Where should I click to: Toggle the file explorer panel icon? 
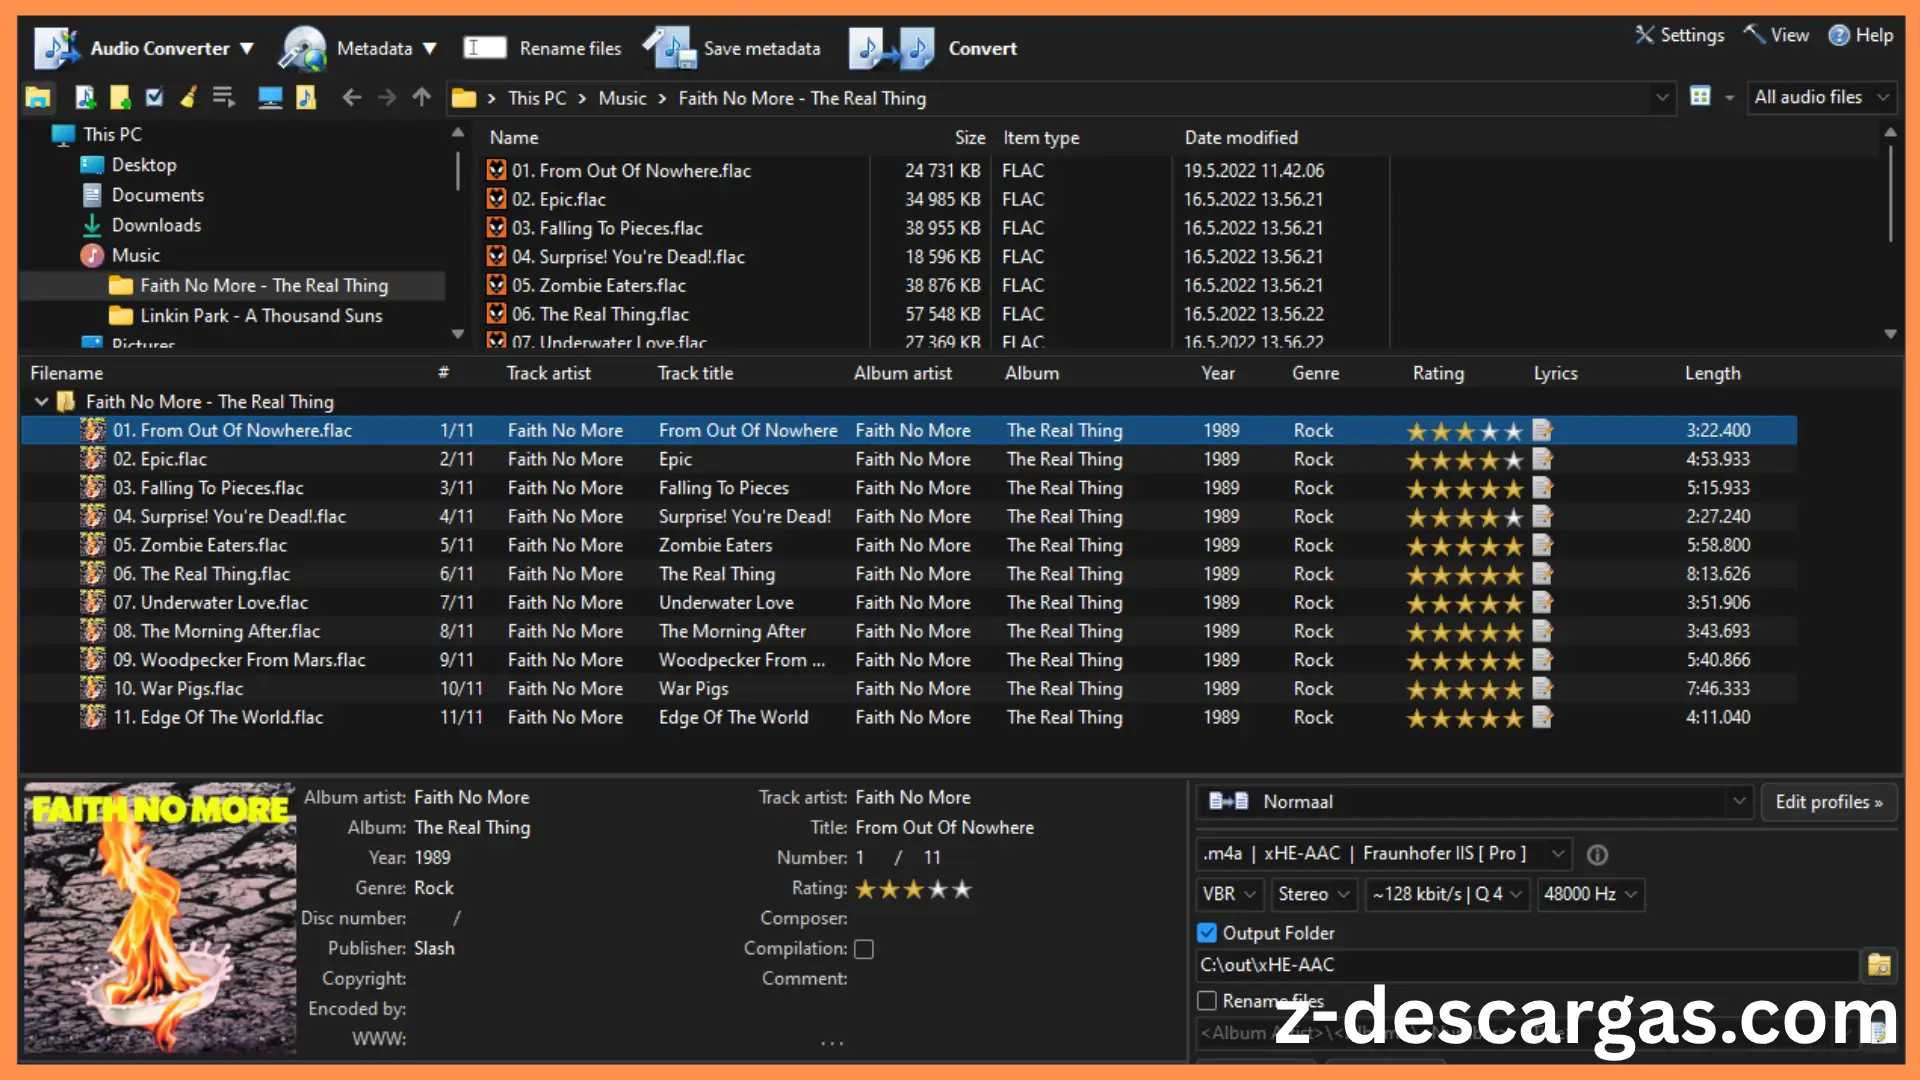(38, 98)
